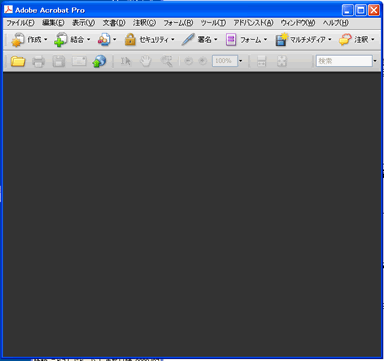Click the save floppy disk icon

[x=59, y=61]
